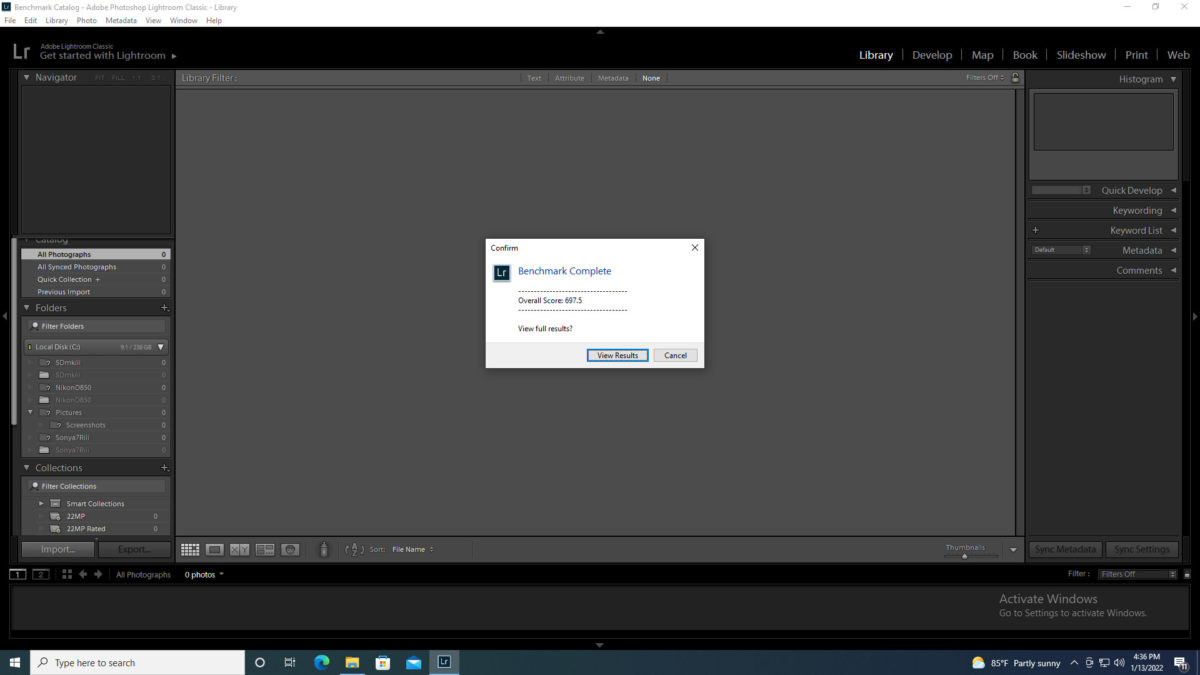Expand the Keywording panel
This screenshot has width=1200, height=675.
click(x=1173, y=210)
